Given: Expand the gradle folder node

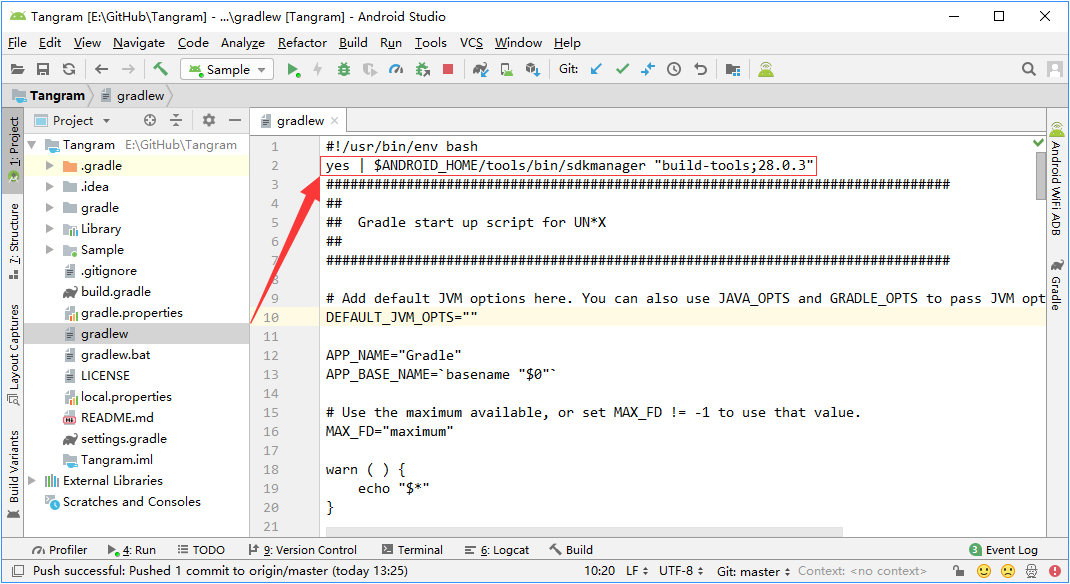Looking at the screenshot, I should click(x=49, y=207).
